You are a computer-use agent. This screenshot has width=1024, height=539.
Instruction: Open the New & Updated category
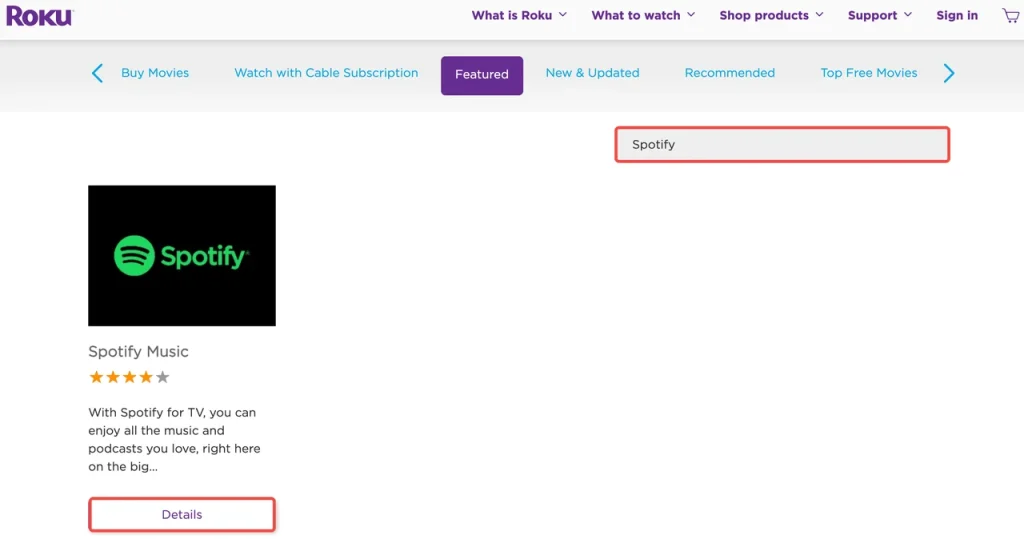[592, 73]
